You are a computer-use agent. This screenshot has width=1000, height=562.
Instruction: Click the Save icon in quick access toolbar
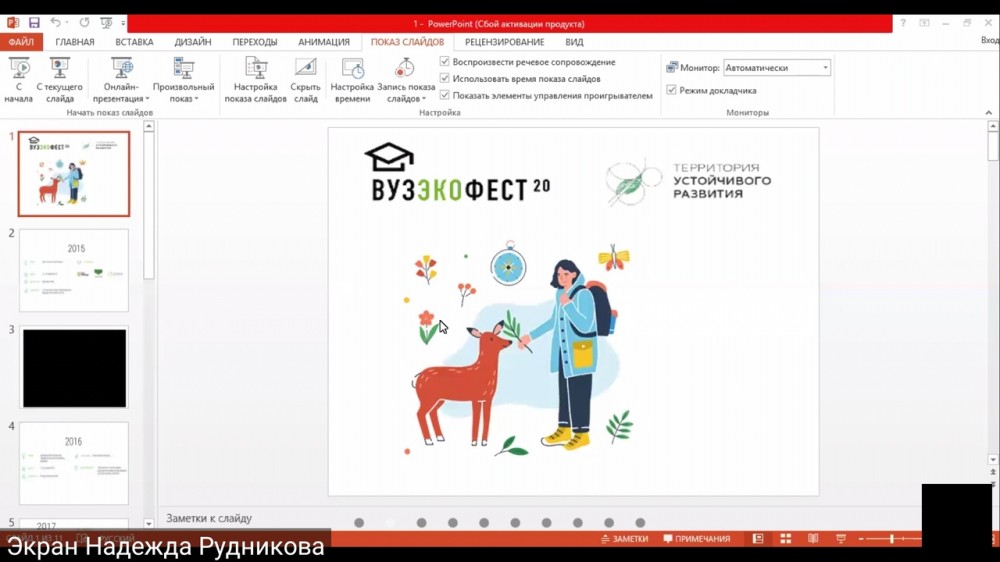pyautogui.click(x=34, y=23)
